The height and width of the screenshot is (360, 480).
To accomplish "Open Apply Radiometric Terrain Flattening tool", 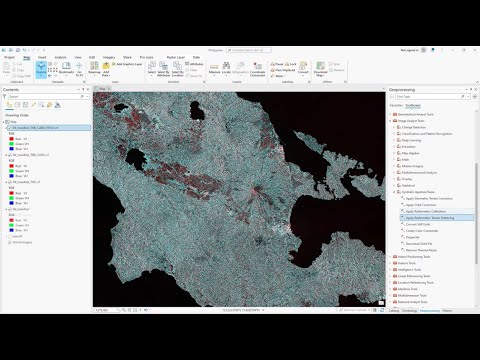I will [x=437, y=218].
